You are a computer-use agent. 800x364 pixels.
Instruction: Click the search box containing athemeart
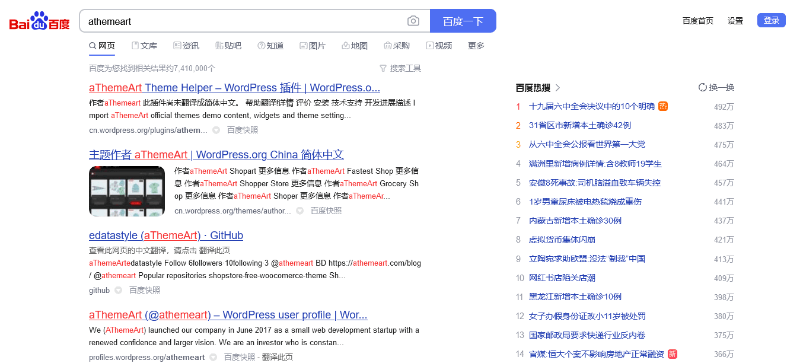[255, 21]
